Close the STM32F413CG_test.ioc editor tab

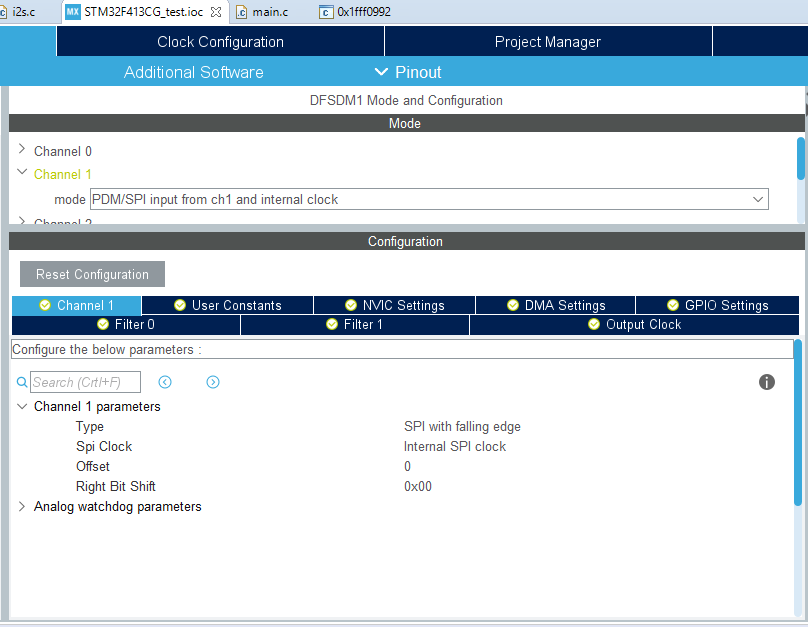click(x=216, y=12)
